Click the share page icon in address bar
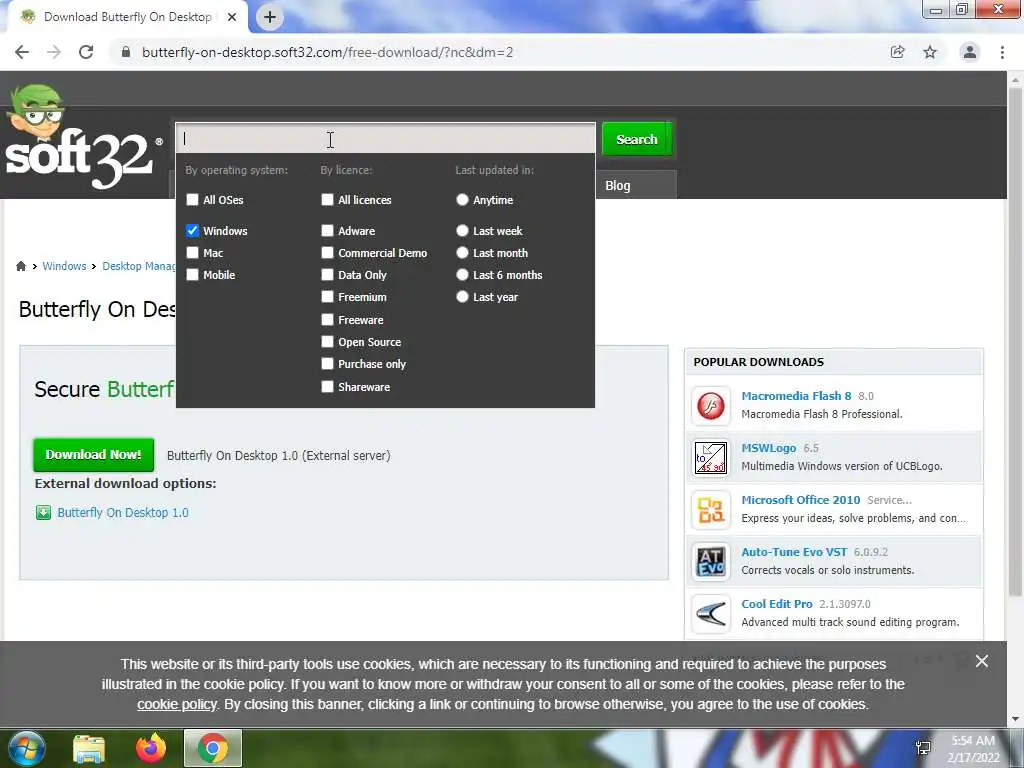Screen dimensions: 1024x768 point(897,52)
